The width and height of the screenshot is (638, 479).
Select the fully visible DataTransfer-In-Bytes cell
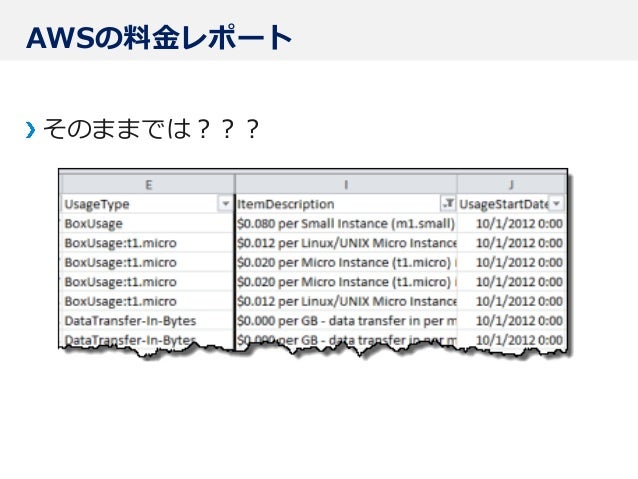point(148,321)
